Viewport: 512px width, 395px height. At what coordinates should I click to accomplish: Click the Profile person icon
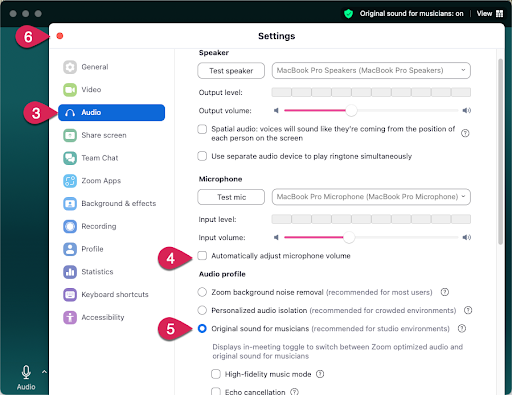pos(70,249)
